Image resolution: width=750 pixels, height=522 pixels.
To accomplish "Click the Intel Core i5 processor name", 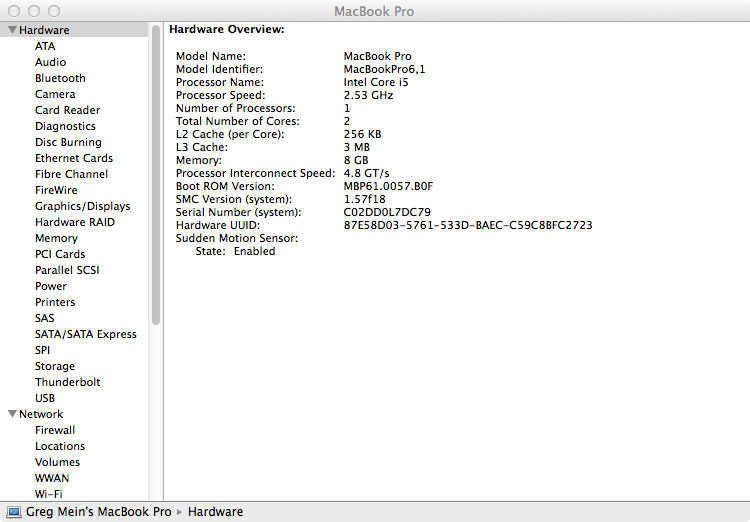I will (x=376, y=82).
